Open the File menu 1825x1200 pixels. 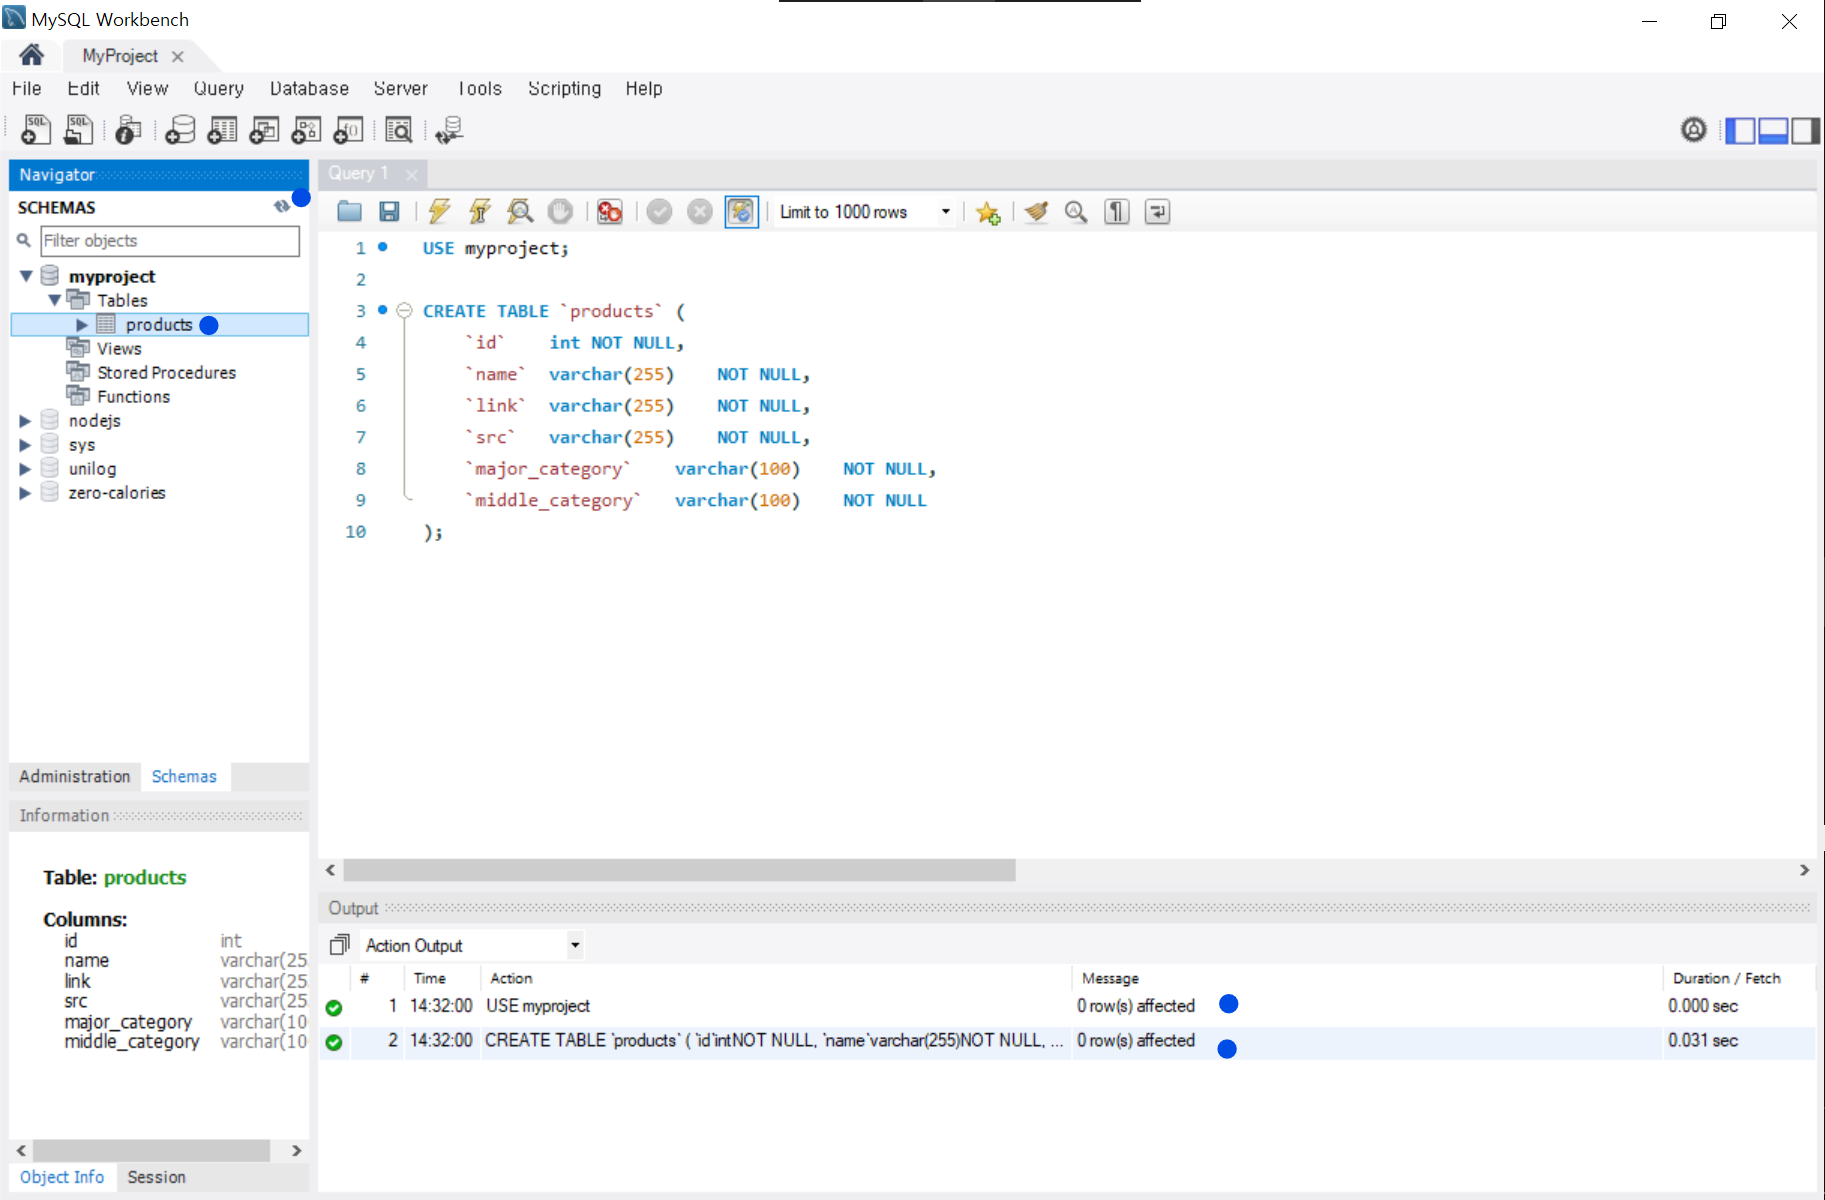point(27,88)
